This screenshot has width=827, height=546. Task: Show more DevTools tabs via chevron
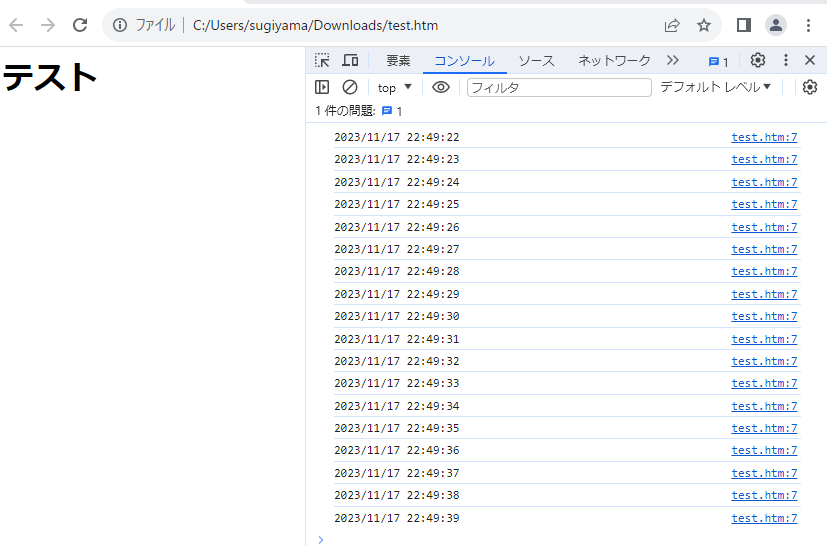673,61
